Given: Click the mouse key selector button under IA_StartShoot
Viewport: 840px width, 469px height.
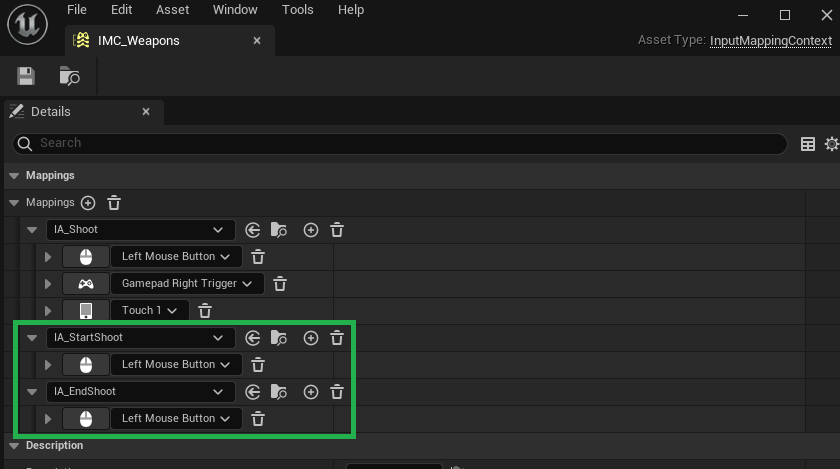Looking at the screenshot, I should pyautogui.click(x=85, y=365).
